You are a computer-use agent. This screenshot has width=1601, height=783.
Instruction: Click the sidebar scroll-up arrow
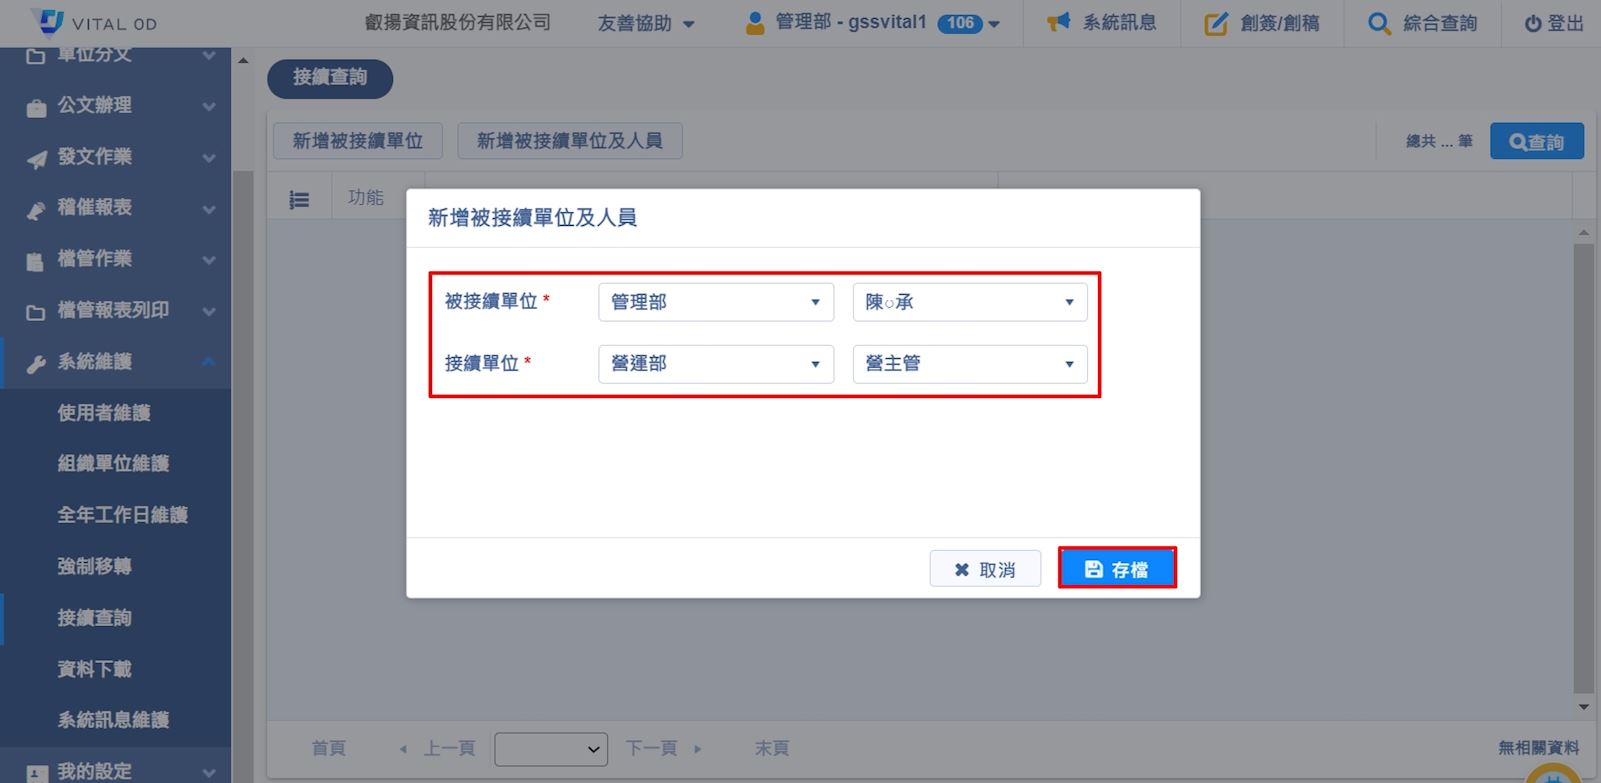pyautogui.click(x=243, y=61)
